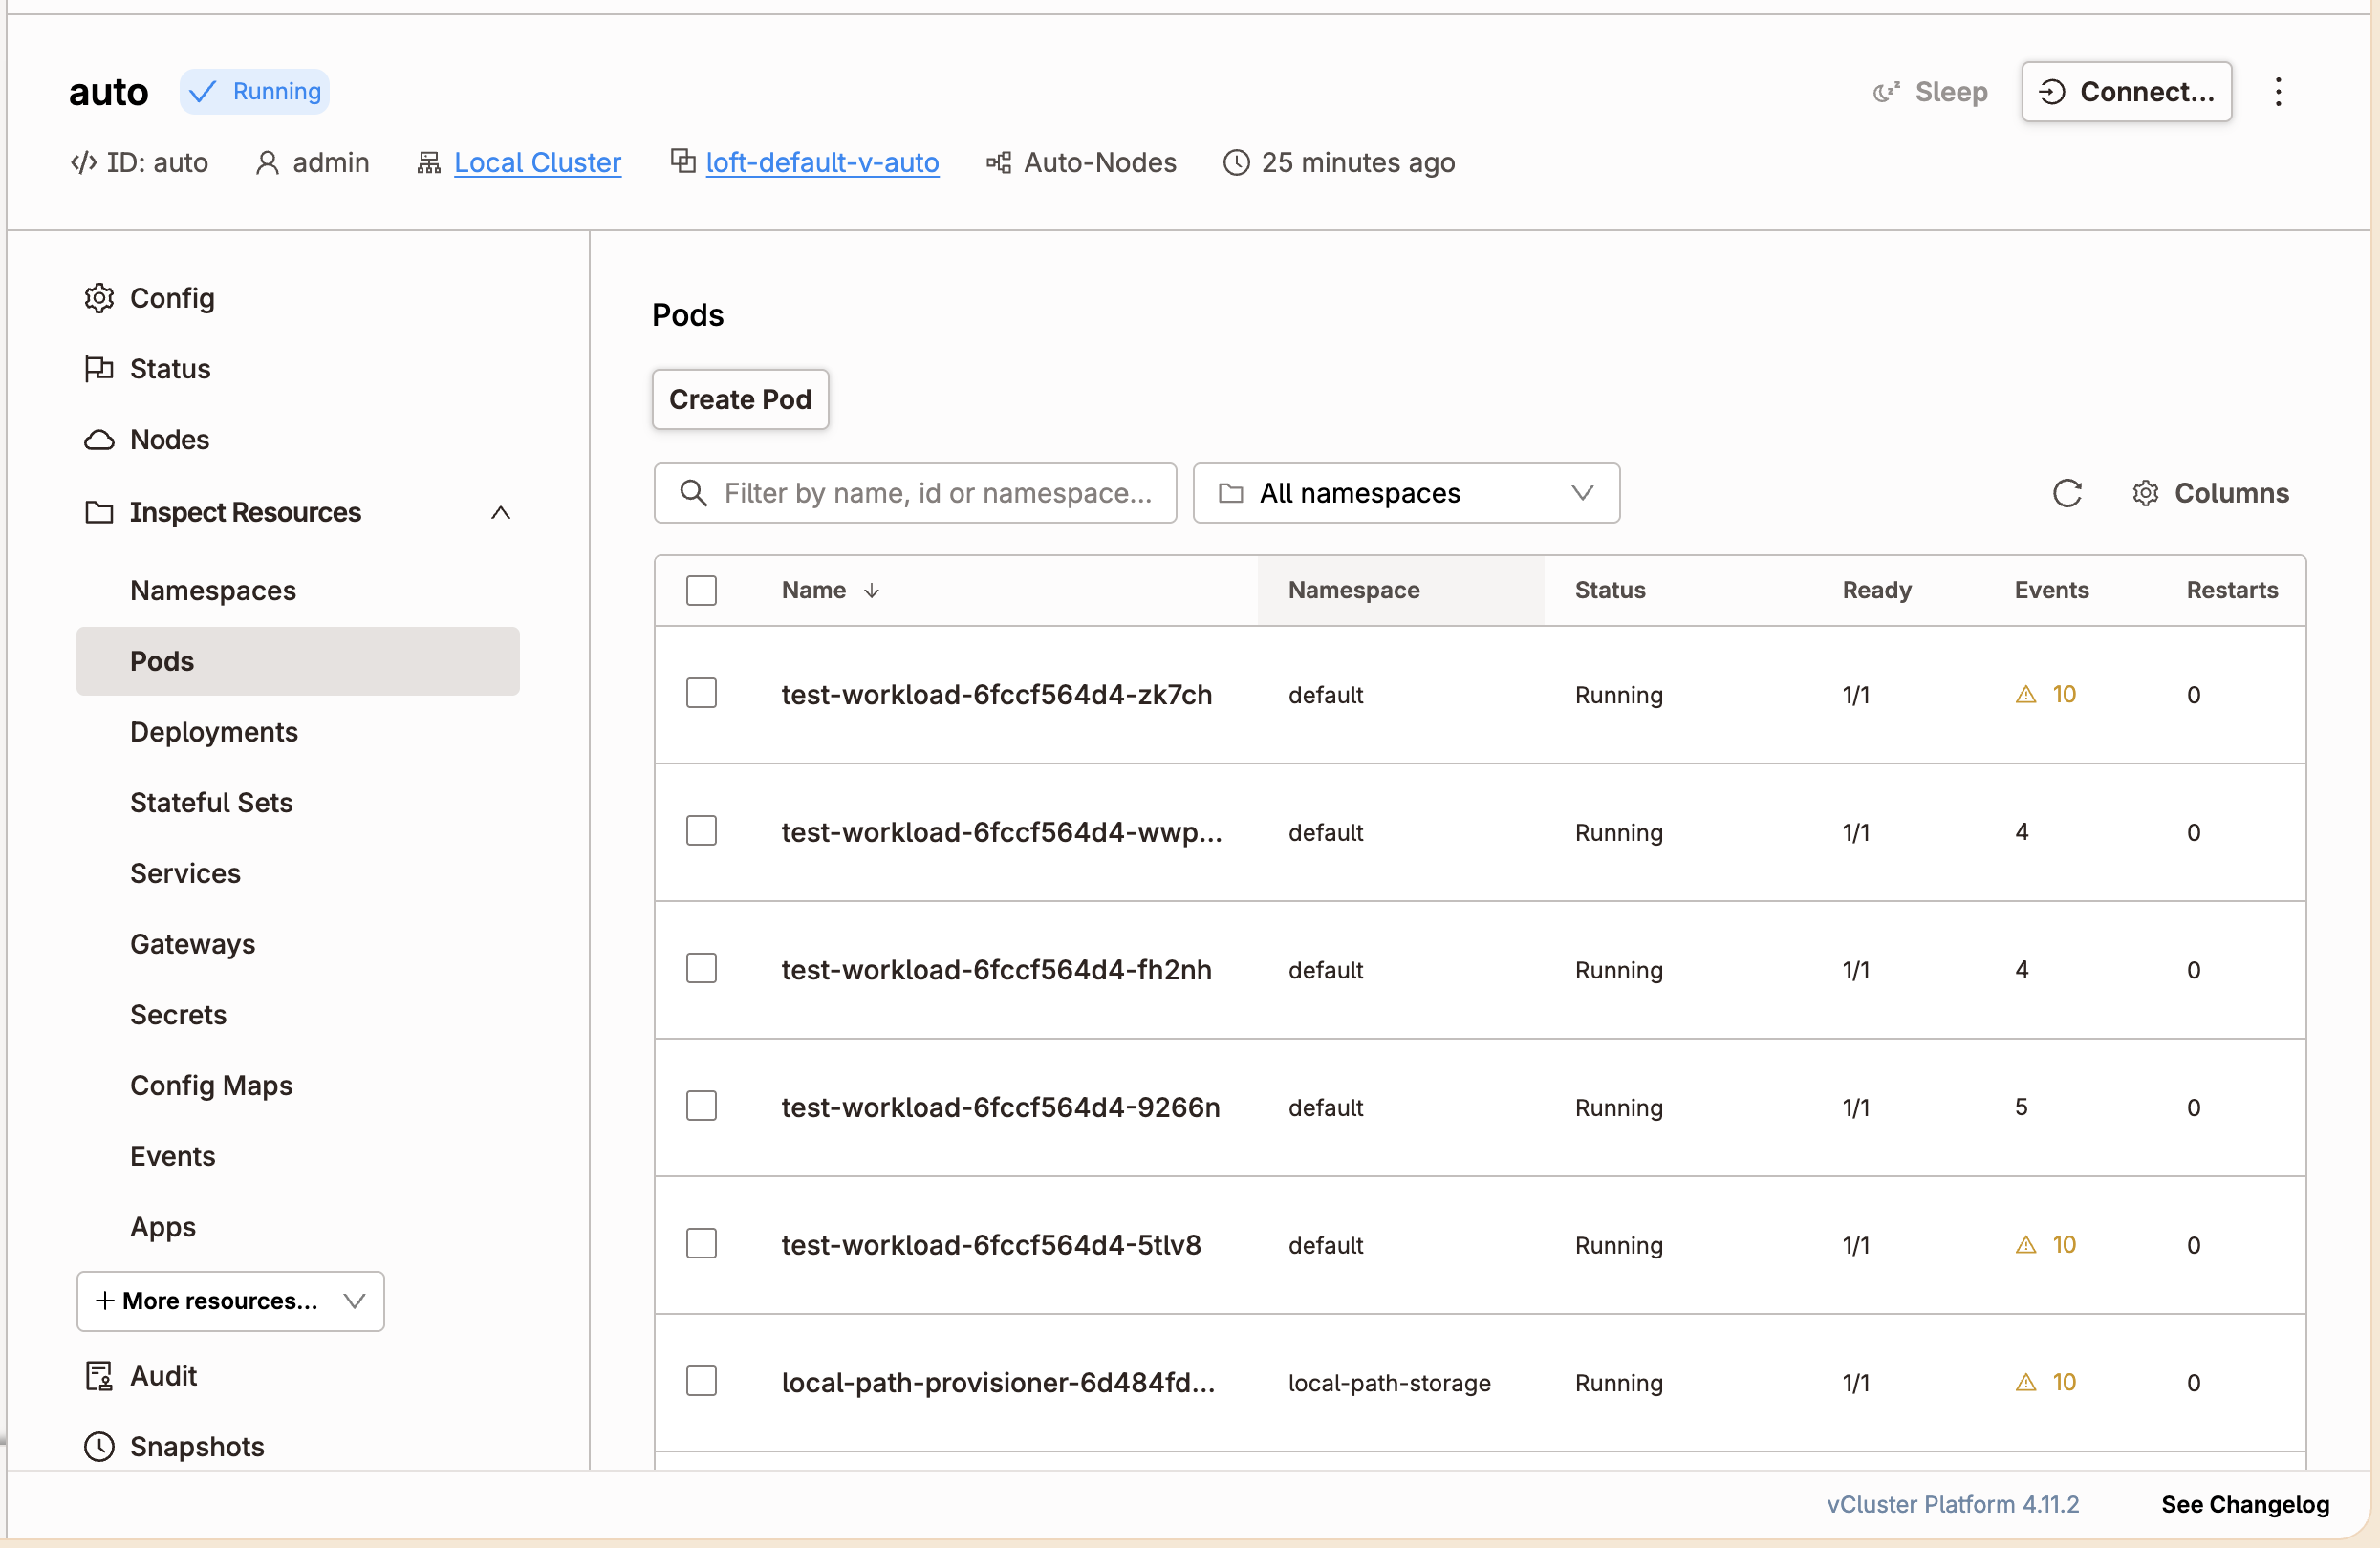Check the test-workload-6fccf564d4-fh2nh row checkbox

coord(701,968)
